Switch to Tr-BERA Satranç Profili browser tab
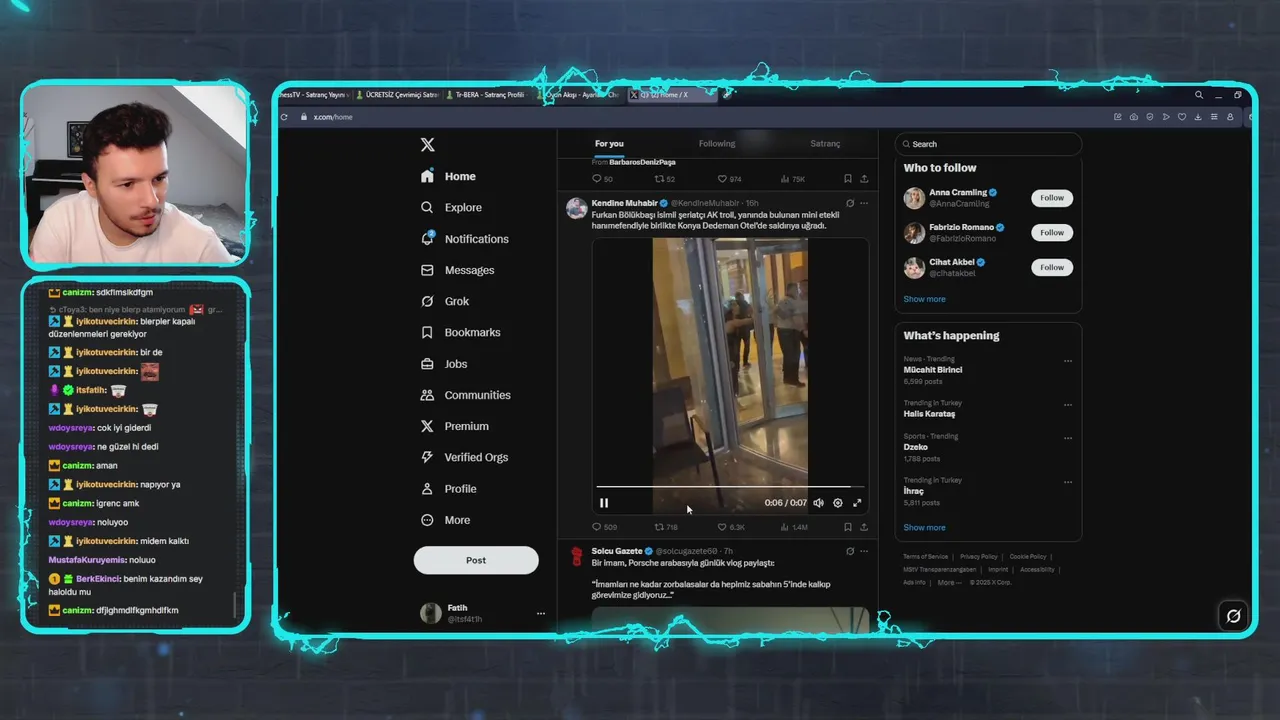This screenshot has height=720, width=1280. pos(490,95)
